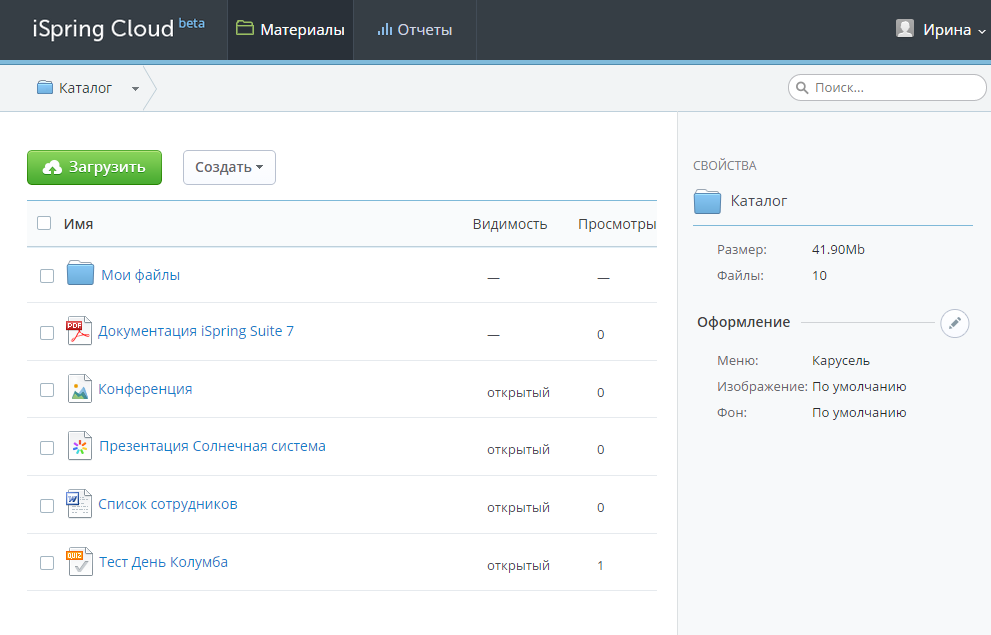
Task: Click the Мои файлы folder icon
Action: [x=80, y=273]
